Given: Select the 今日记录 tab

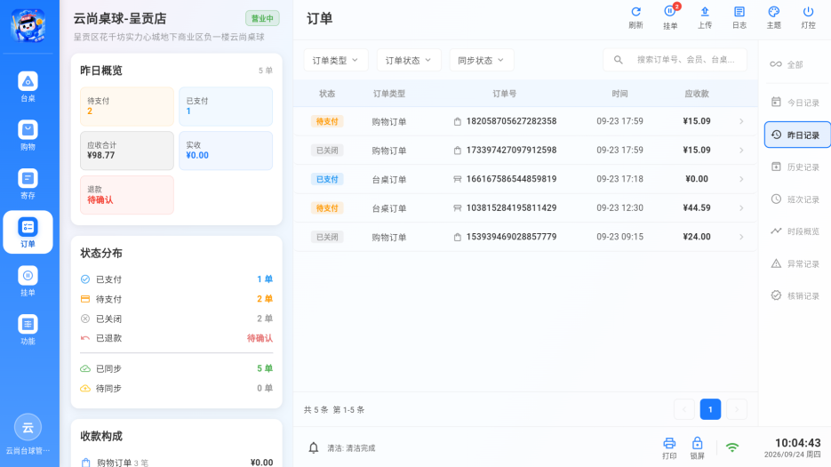Looking at the screenshot, I should point(797,102).
